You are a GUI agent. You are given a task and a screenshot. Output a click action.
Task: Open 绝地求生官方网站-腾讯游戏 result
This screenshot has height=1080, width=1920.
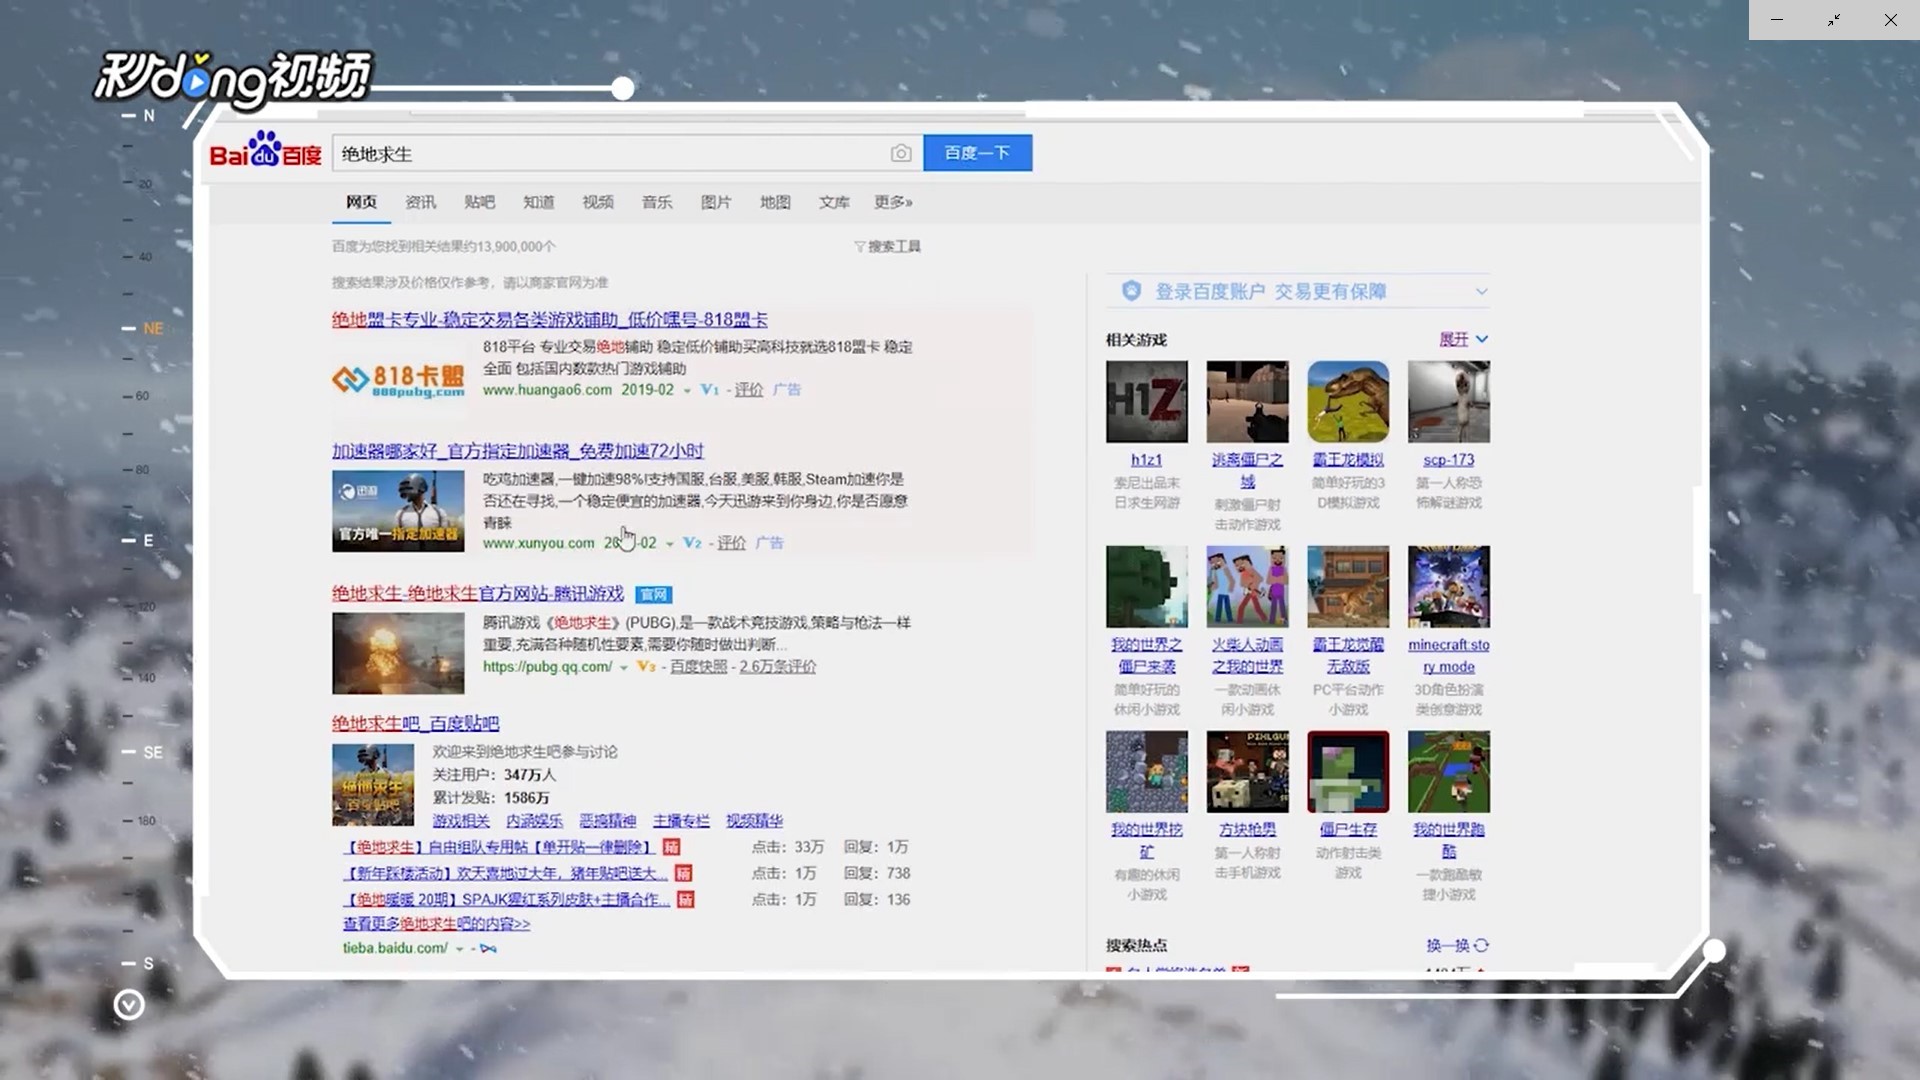coord(478,593)
